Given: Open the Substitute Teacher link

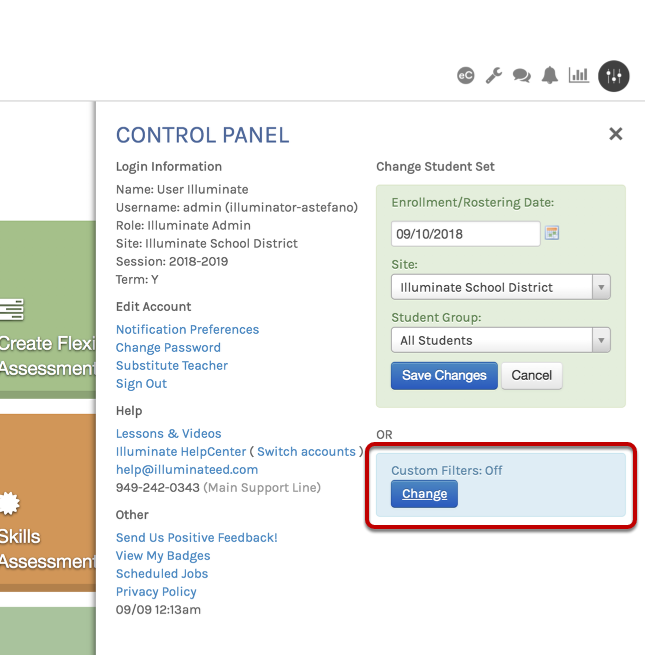Looking at the screenshot, I should point(172,366).
